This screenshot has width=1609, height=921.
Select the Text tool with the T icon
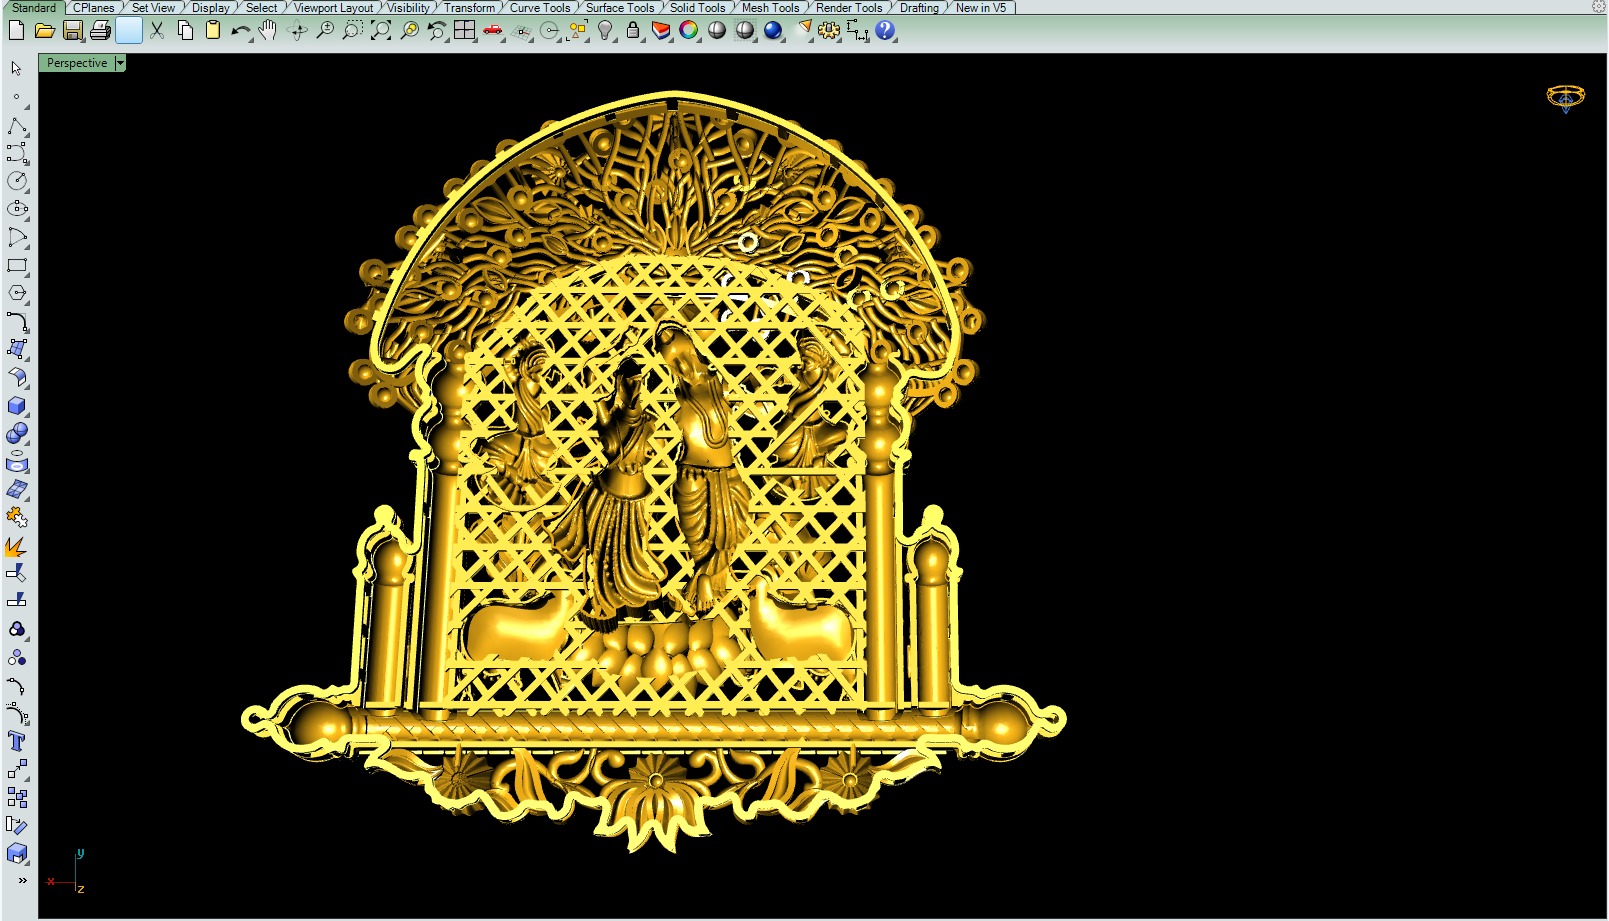click(x=17, y=741)
